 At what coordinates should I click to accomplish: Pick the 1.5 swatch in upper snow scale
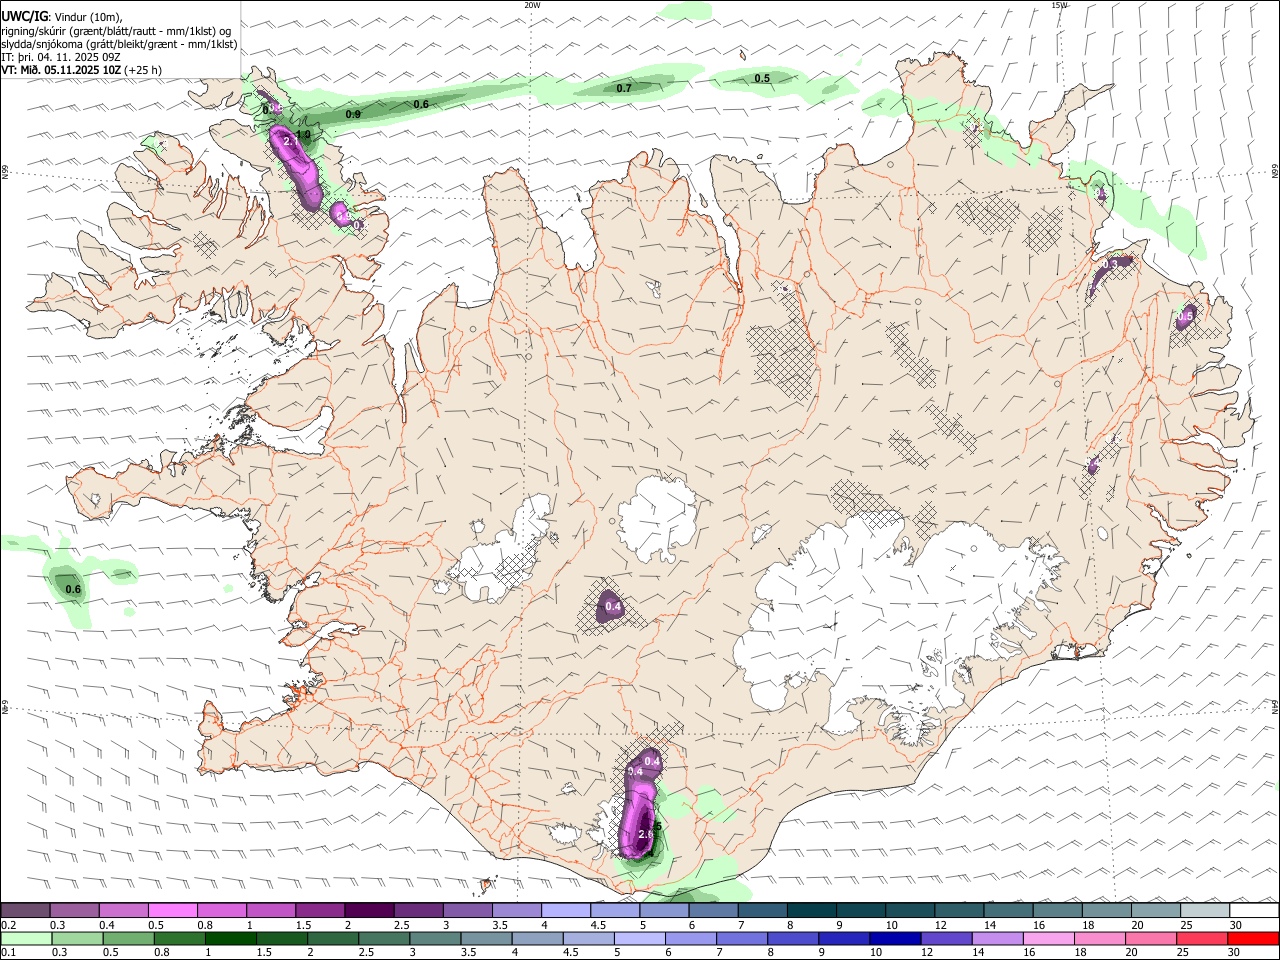320,911
